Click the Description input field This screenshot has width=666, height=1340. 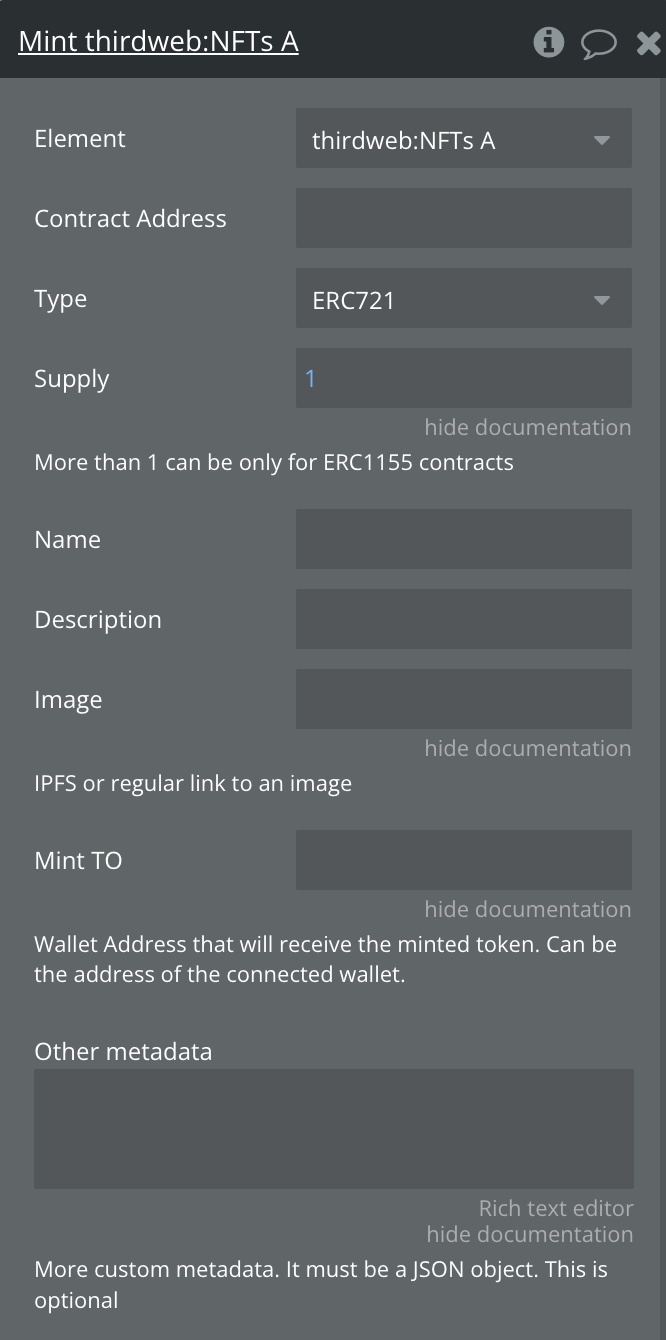tap(463, 619)
